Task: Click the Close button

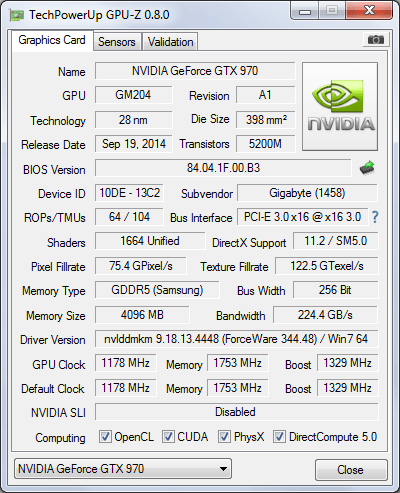Action: [x=351, y=470]
